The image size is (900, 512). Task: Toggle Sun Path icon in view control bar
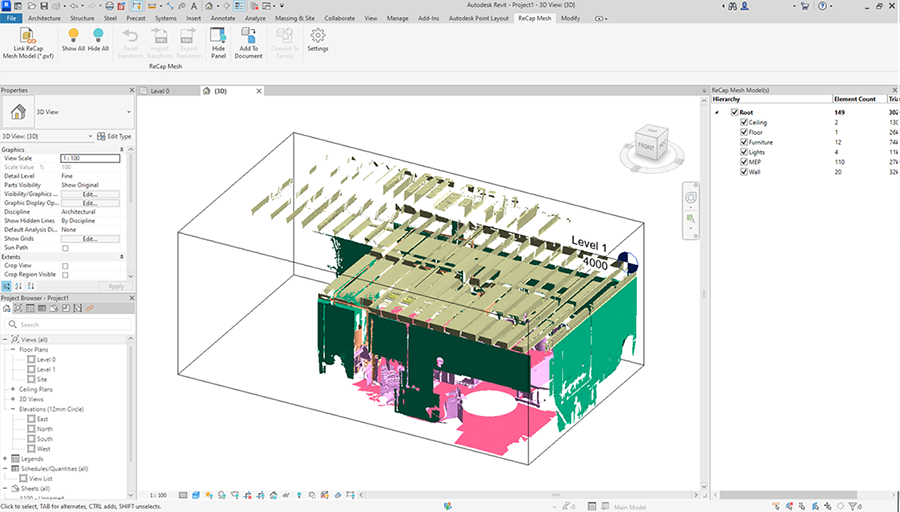pyautogui.click(x=208, y=495)
